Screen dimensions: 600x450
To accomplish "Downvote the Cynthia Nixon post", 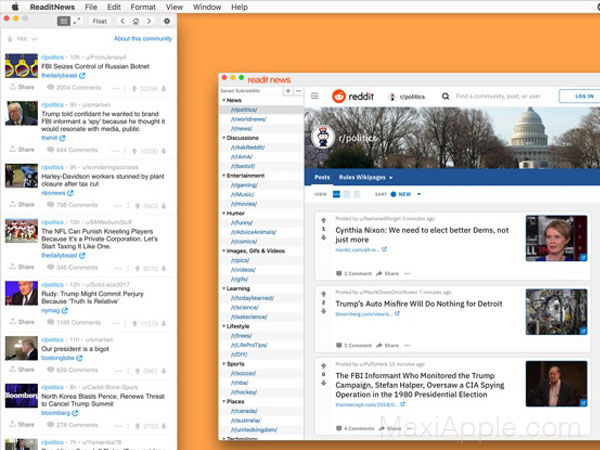I will 323,238.
